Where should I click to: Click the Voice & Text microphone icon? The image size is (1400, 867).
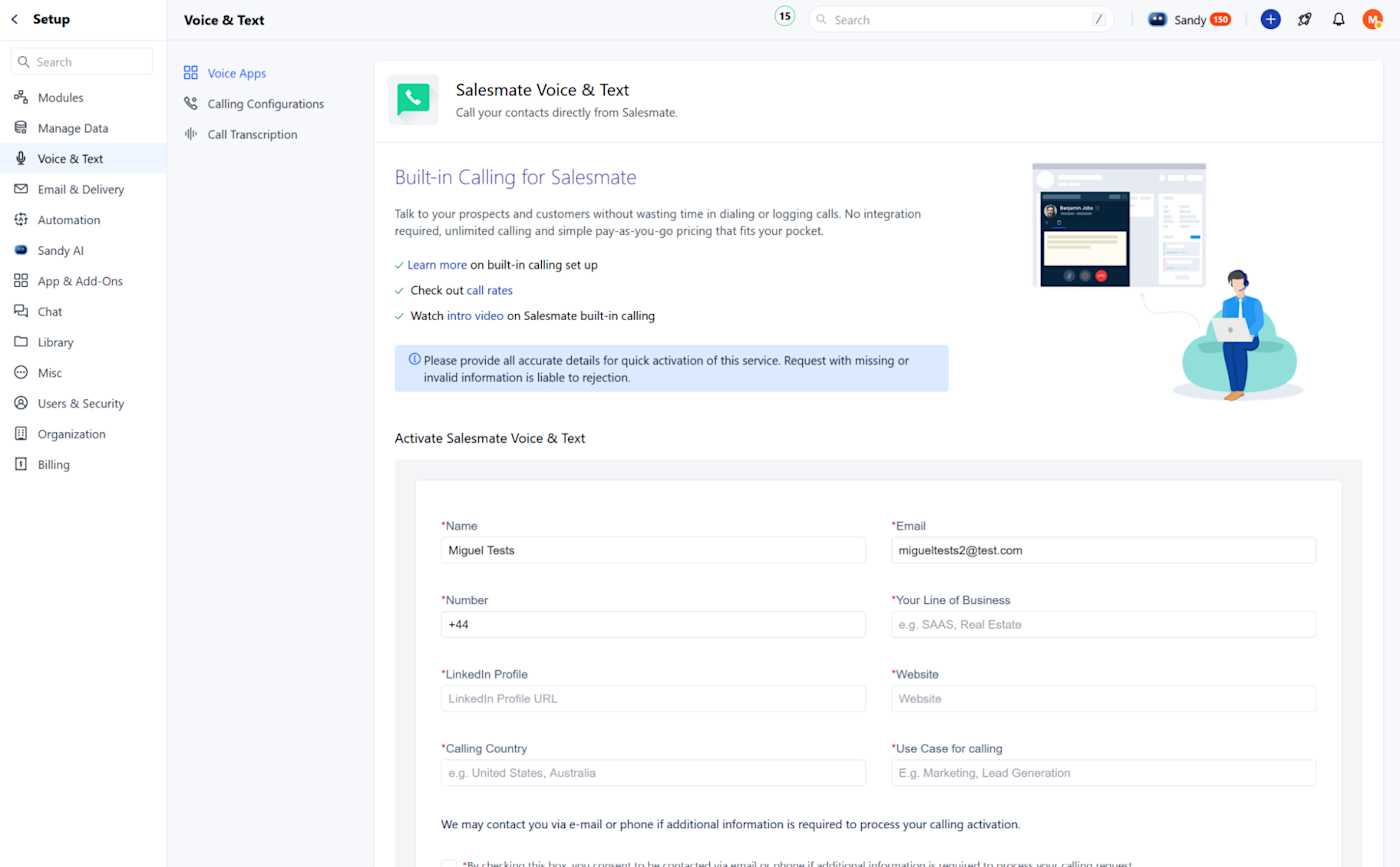point(20,159)
